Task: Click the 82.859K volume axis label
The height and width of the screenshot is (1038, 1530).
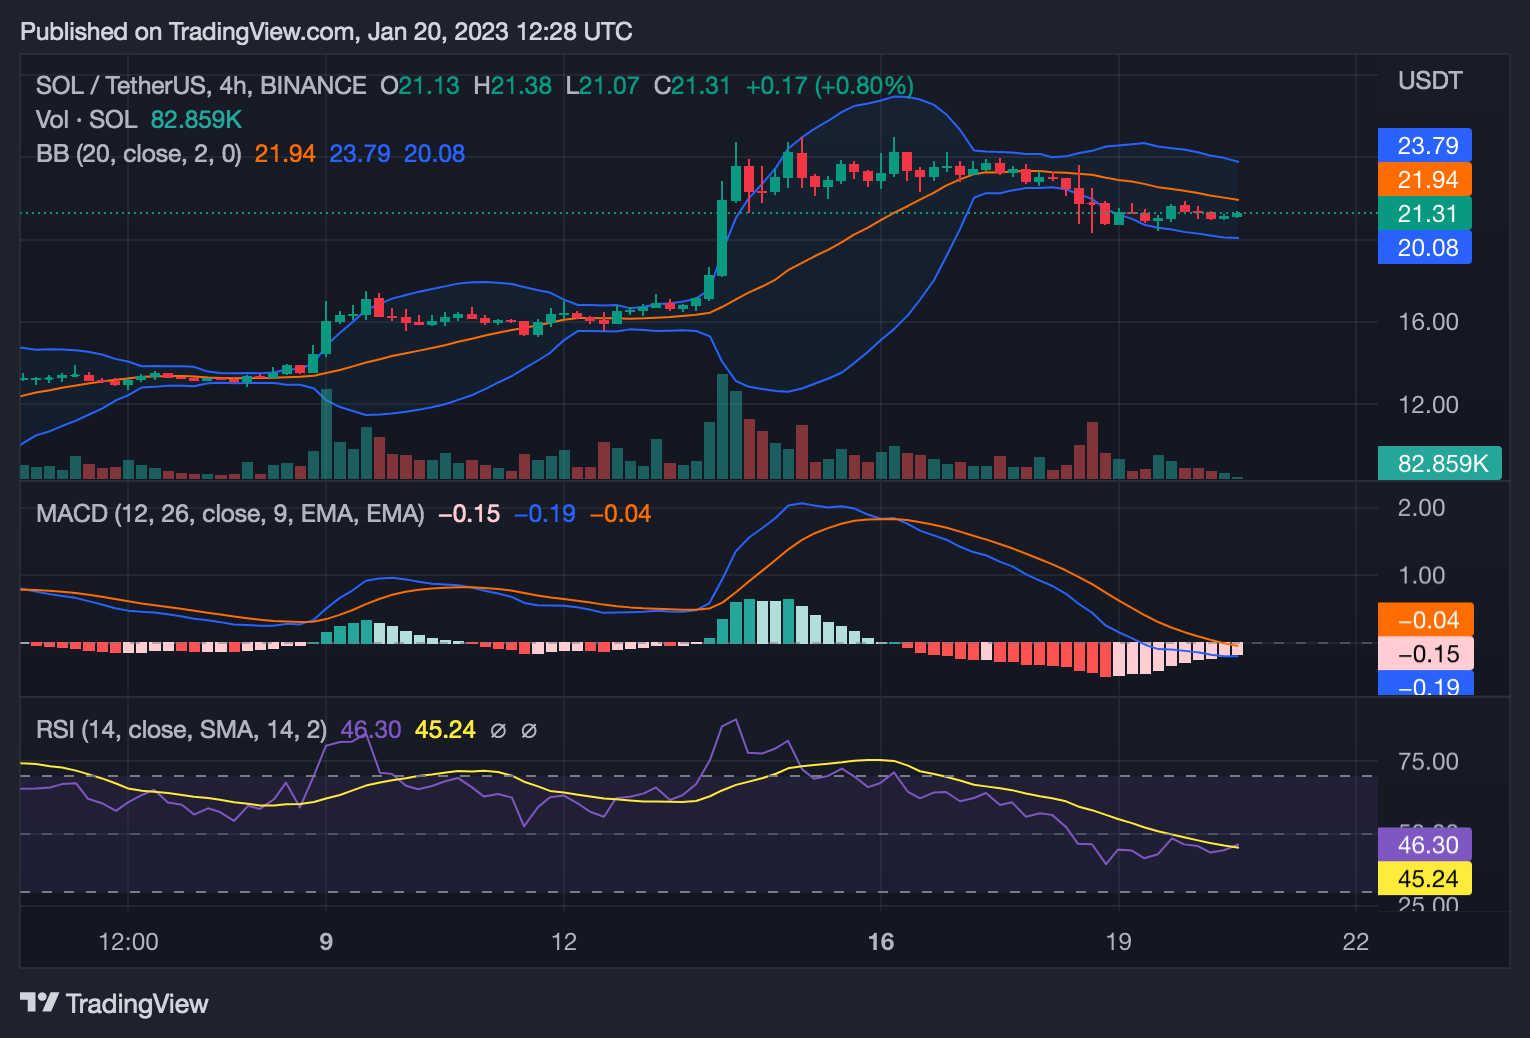Action: pyautogui.click(x=1440, y=463)
